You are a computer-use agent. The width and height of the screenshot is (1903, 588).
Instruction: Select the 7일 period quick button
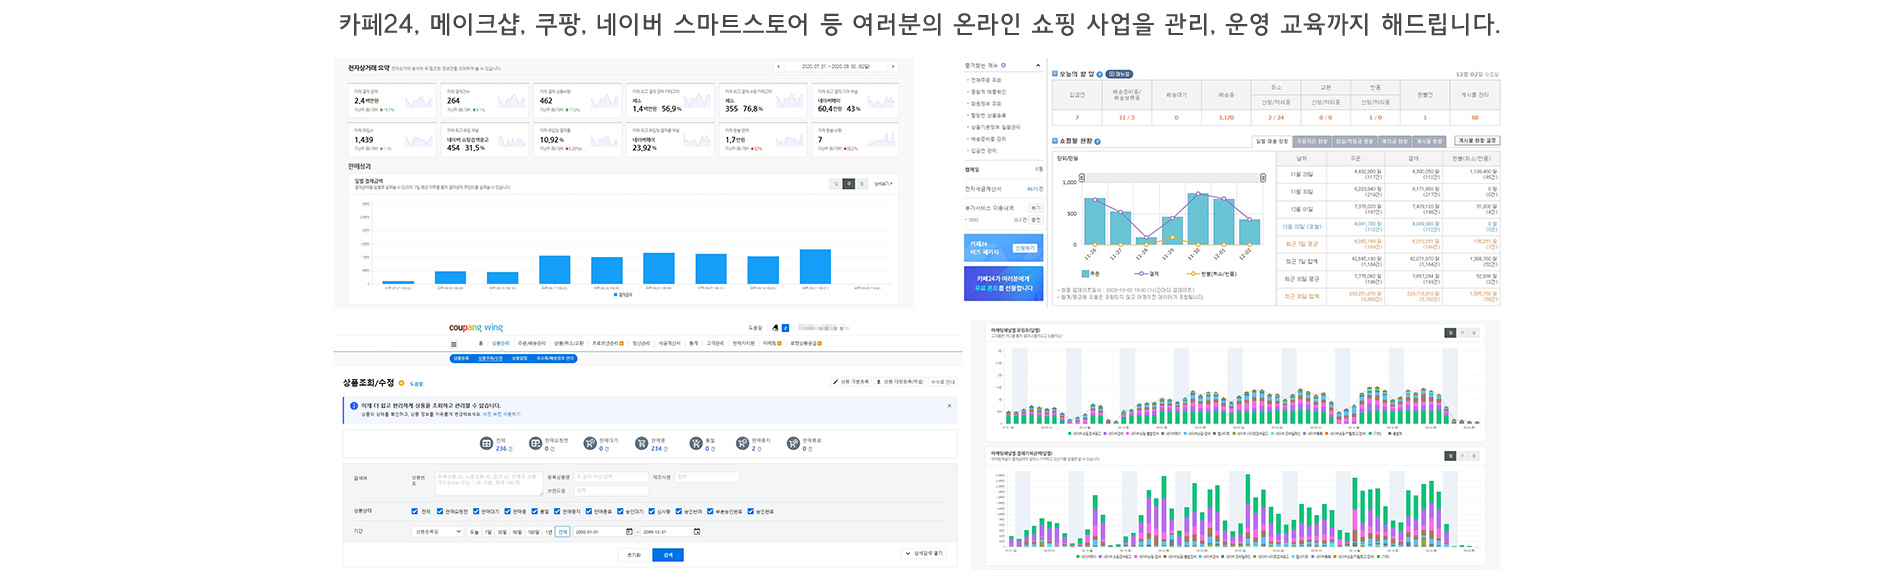point(488,532)
